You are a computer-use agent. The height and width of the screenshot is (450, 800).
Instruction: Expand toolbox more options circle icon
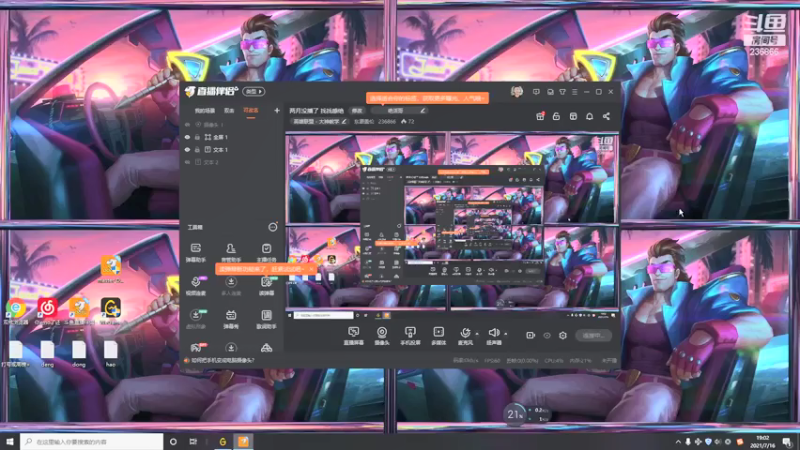click(273, 227)
